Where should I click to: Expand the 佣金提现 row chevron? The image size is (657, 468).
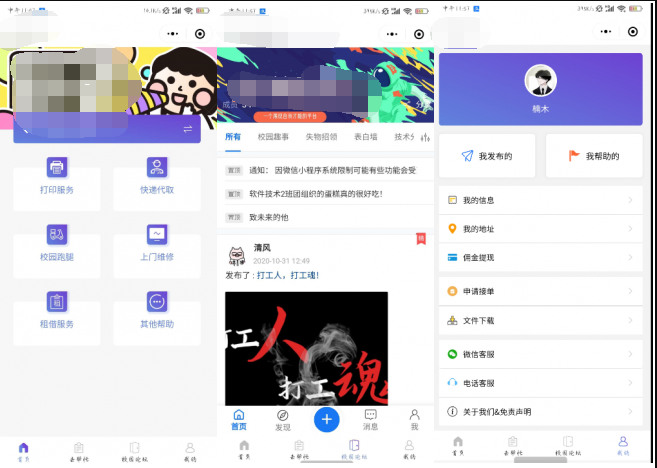click(630, 257)
